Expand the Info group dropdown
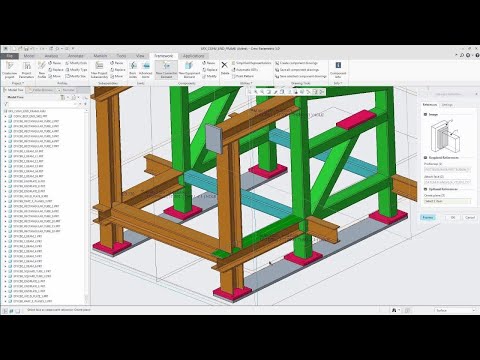 pos(338,83)
